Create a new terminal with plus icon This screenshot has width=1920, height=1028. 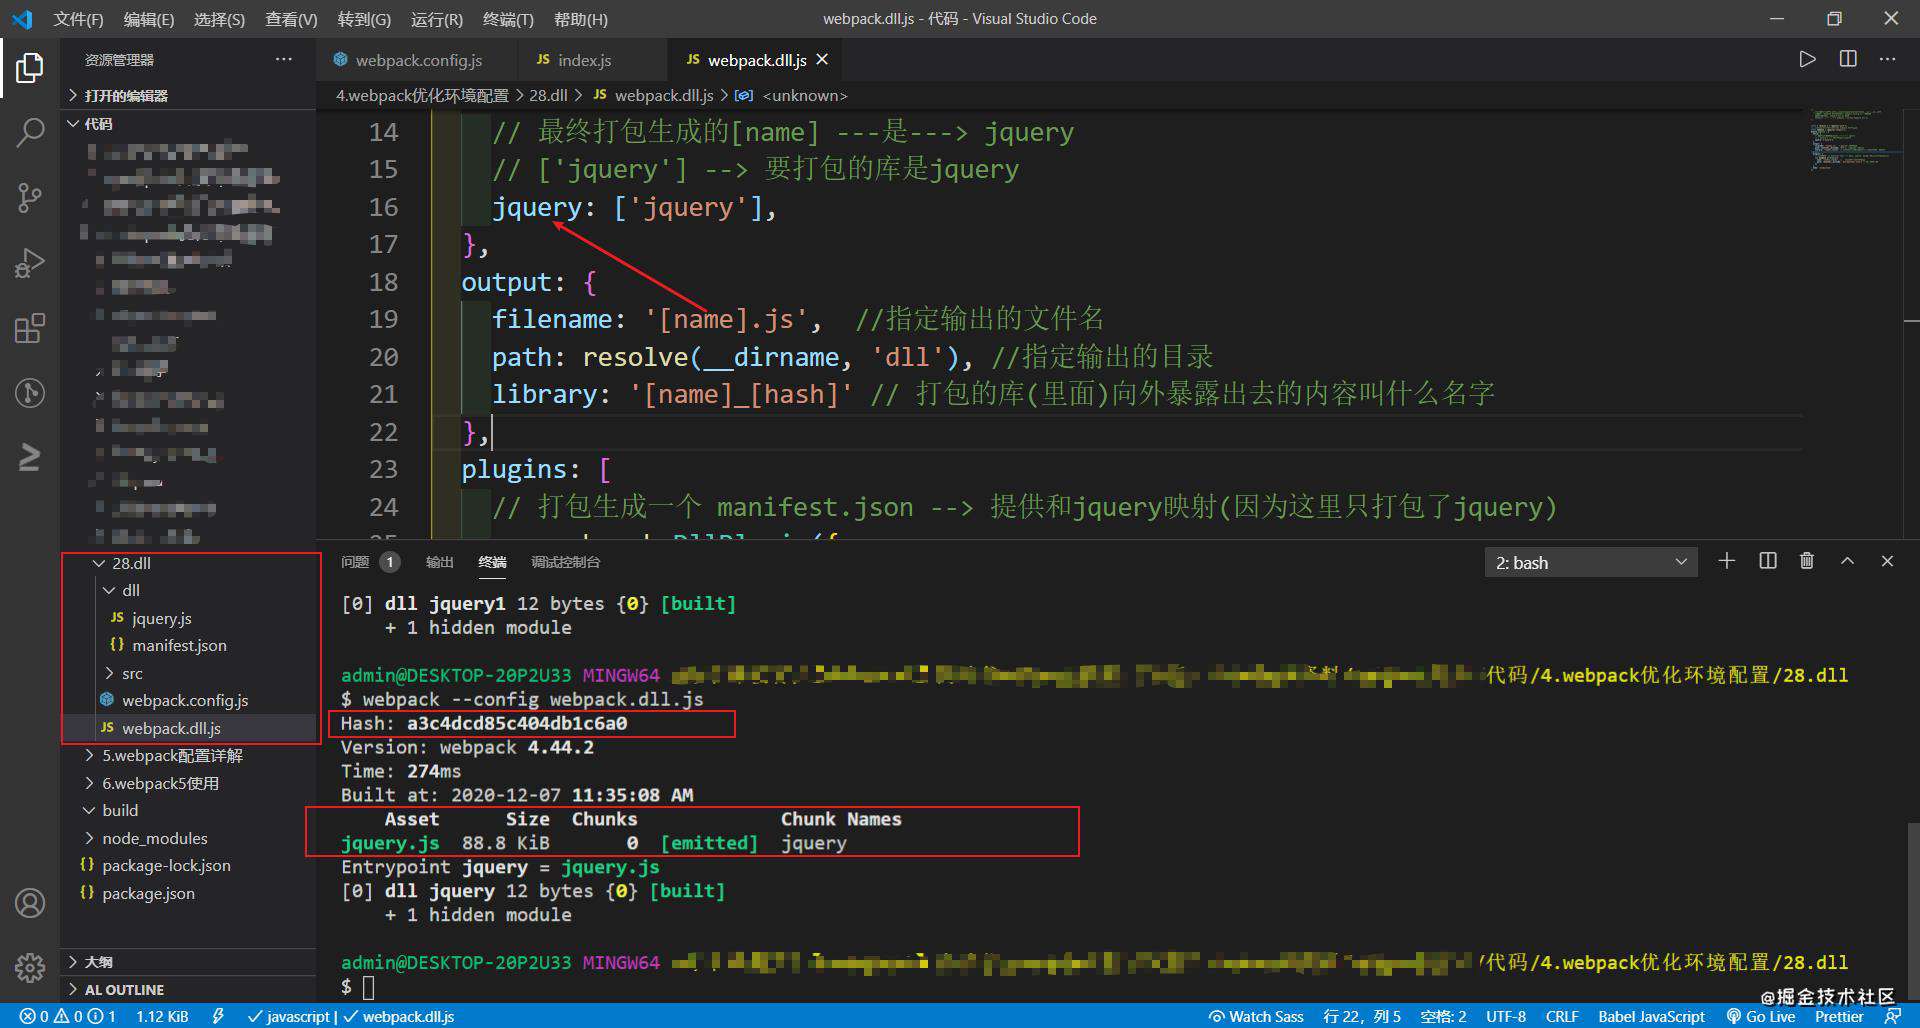click(1727, 561)
